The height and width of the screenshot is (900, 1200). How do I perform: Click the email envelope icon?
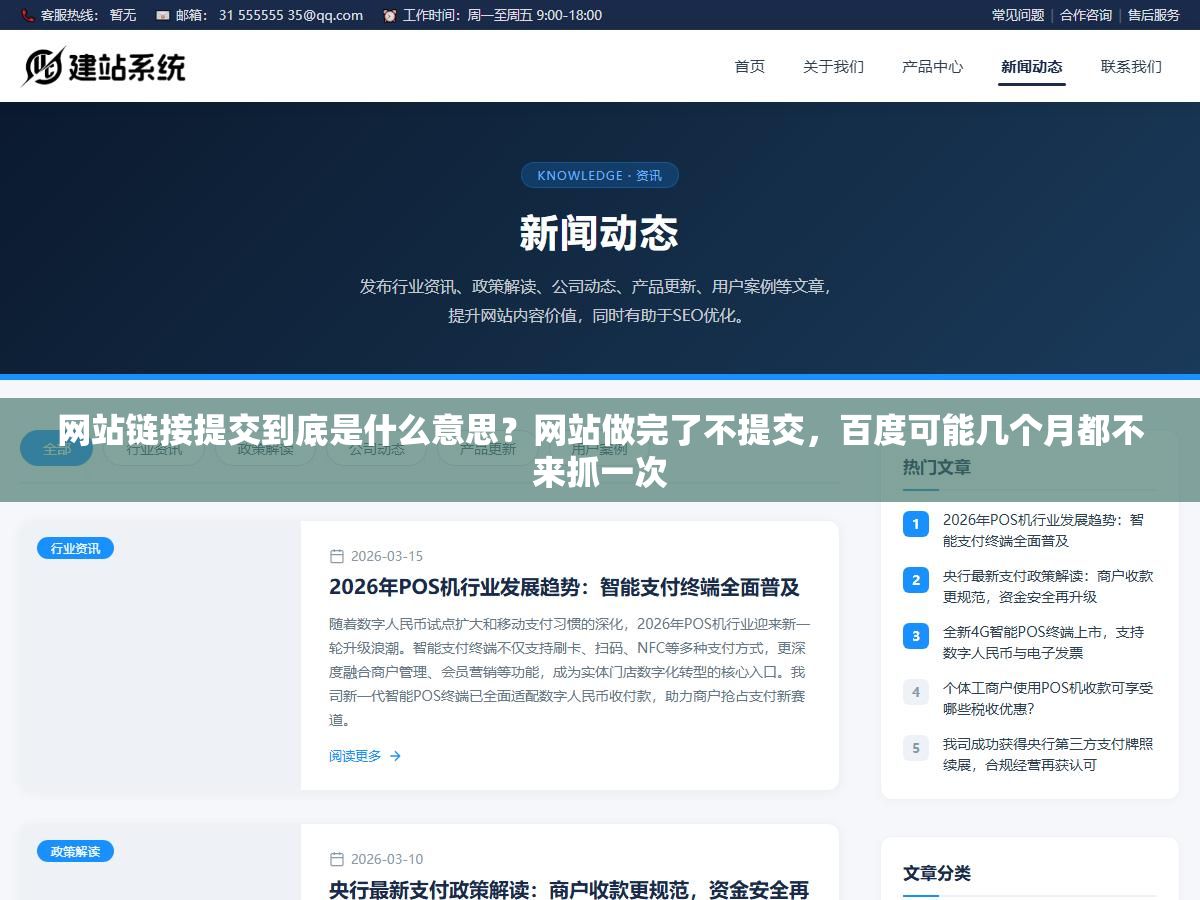pos(162,15)
